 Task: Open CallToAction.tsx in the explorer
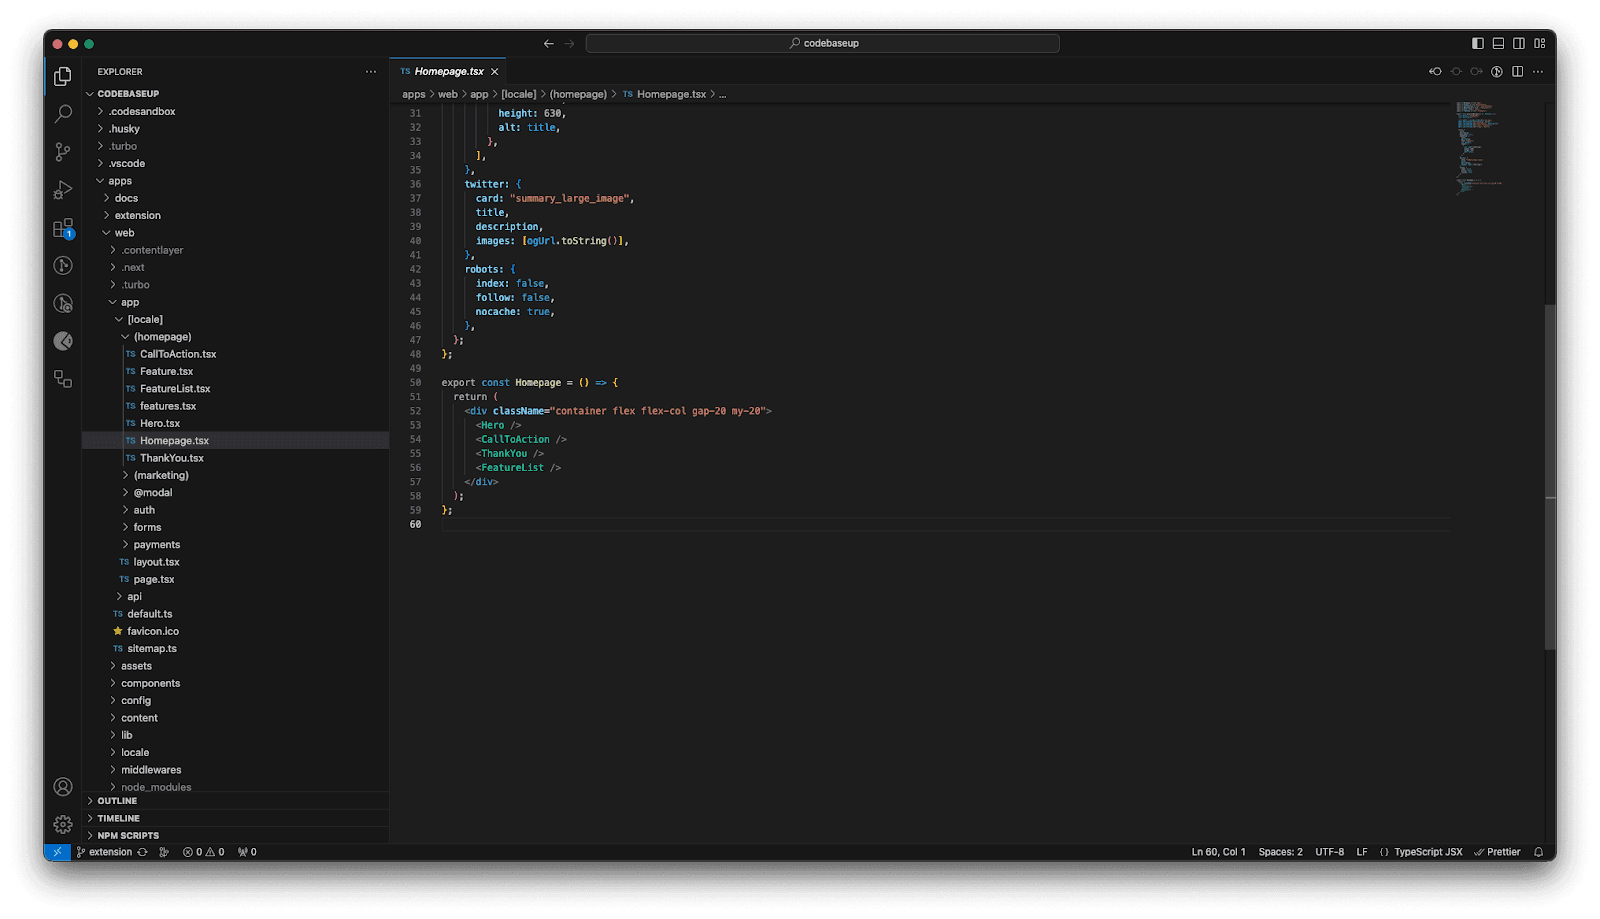tap(235, 354)
